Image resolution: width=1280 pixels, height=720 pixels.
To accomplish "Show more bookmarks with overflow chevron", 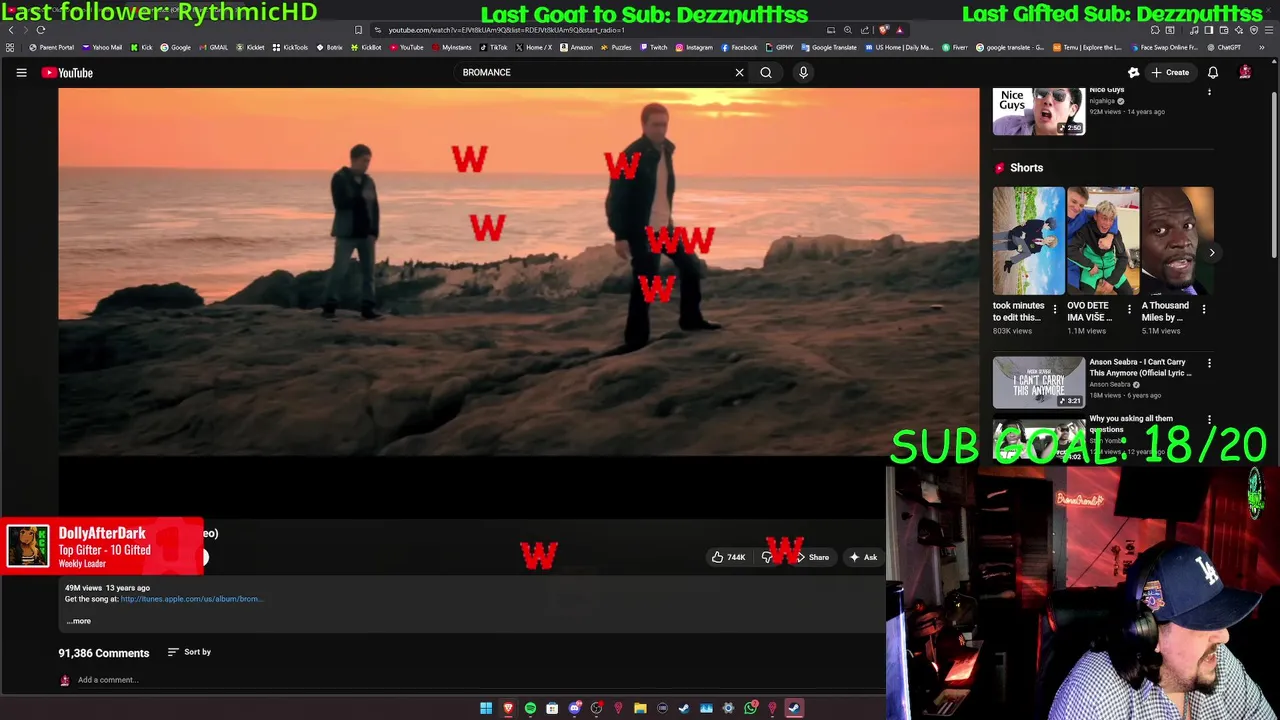I will 1262,47.
